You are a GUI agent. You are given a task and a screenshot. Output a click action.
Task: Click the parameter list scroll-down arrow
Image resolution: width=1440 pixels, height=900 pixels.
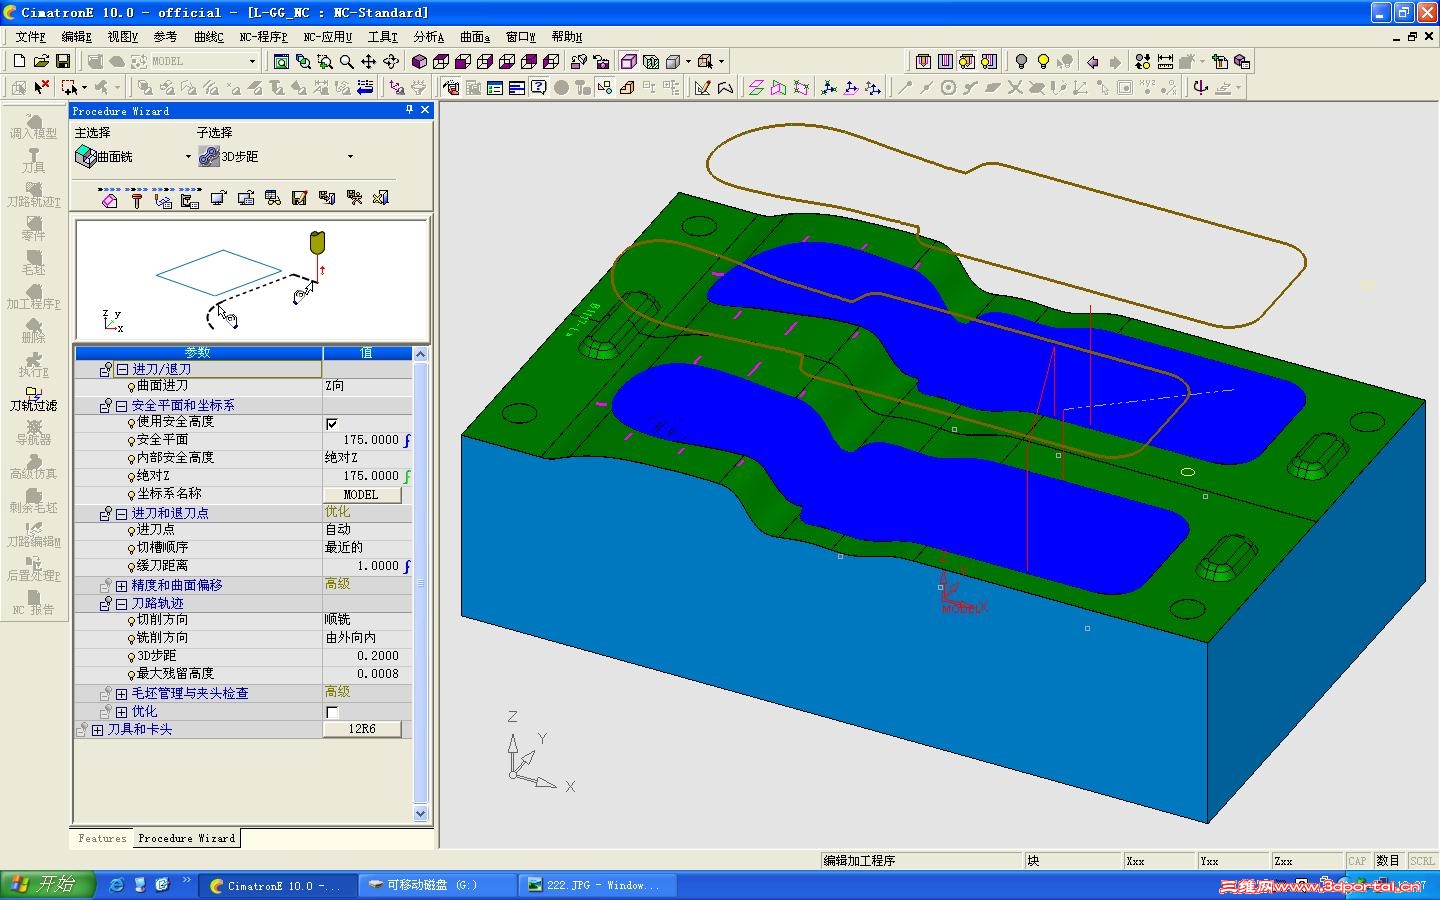coord(421,814)
